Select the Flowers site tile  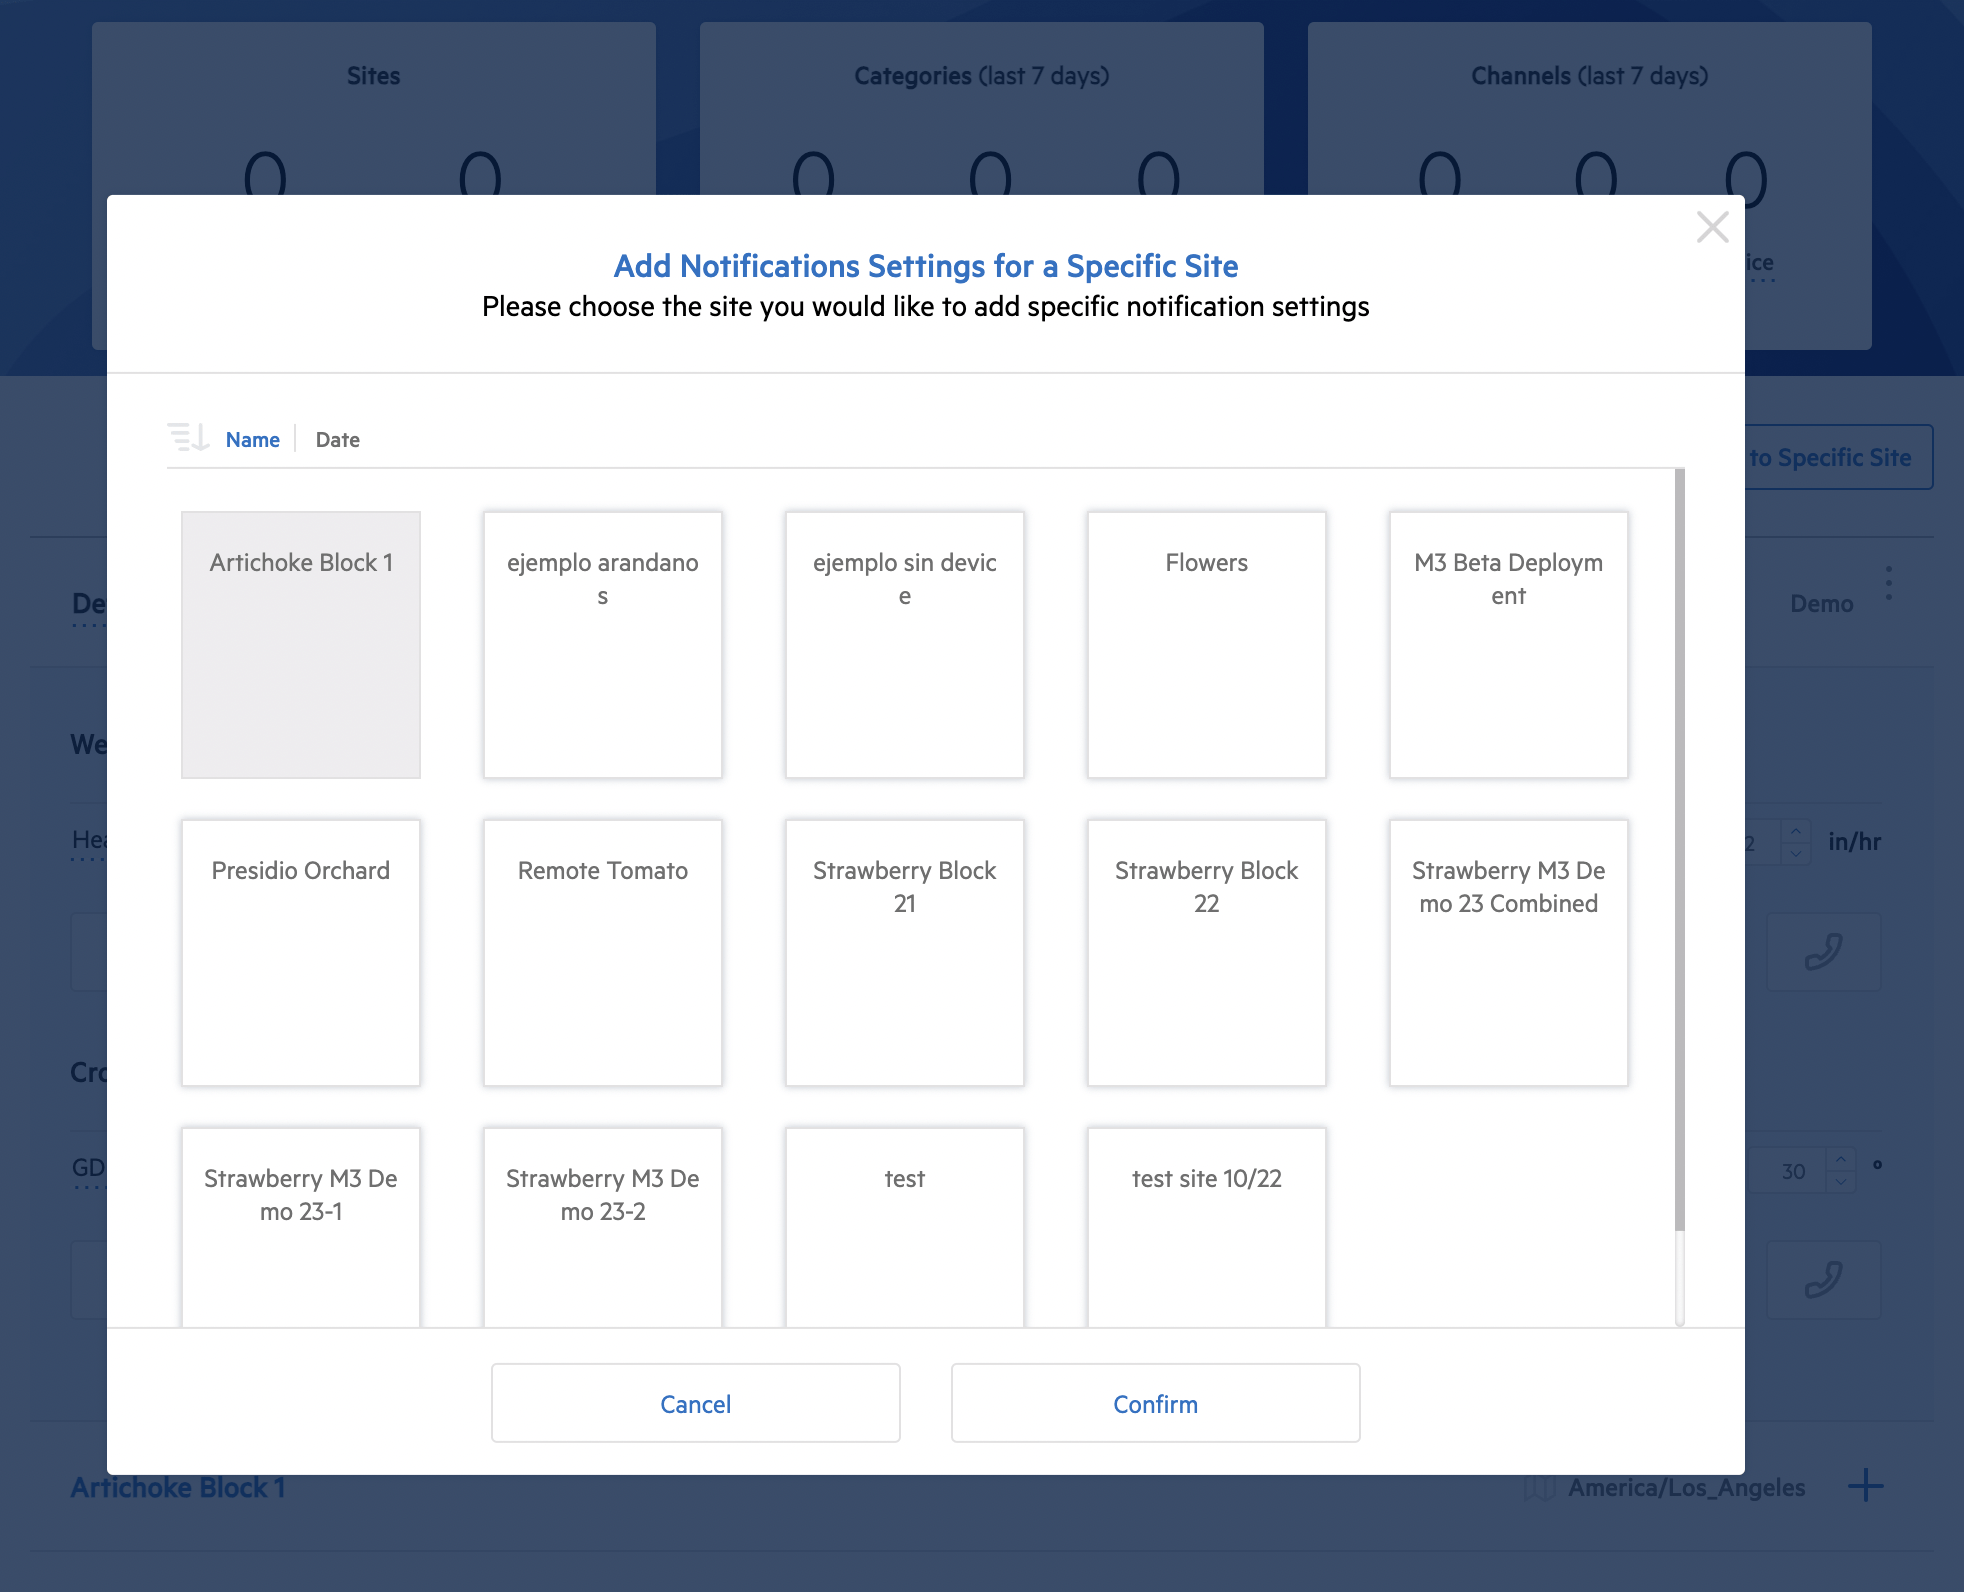click(1206, 644)
